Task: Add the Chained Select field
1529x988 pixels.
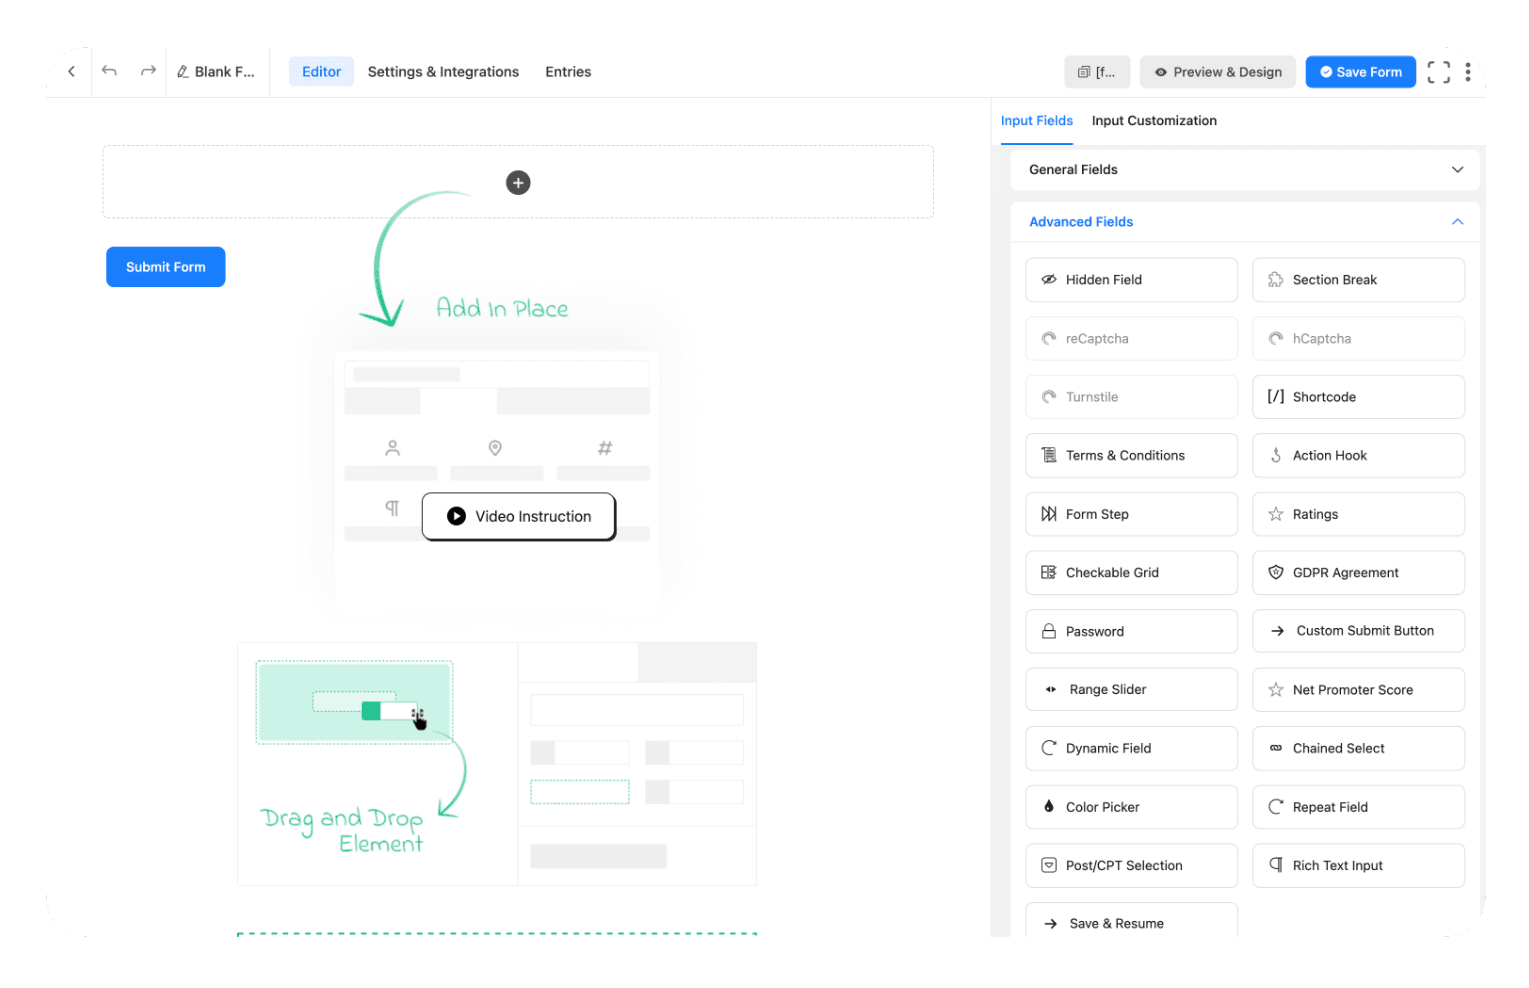Action: pos(1358,748)
